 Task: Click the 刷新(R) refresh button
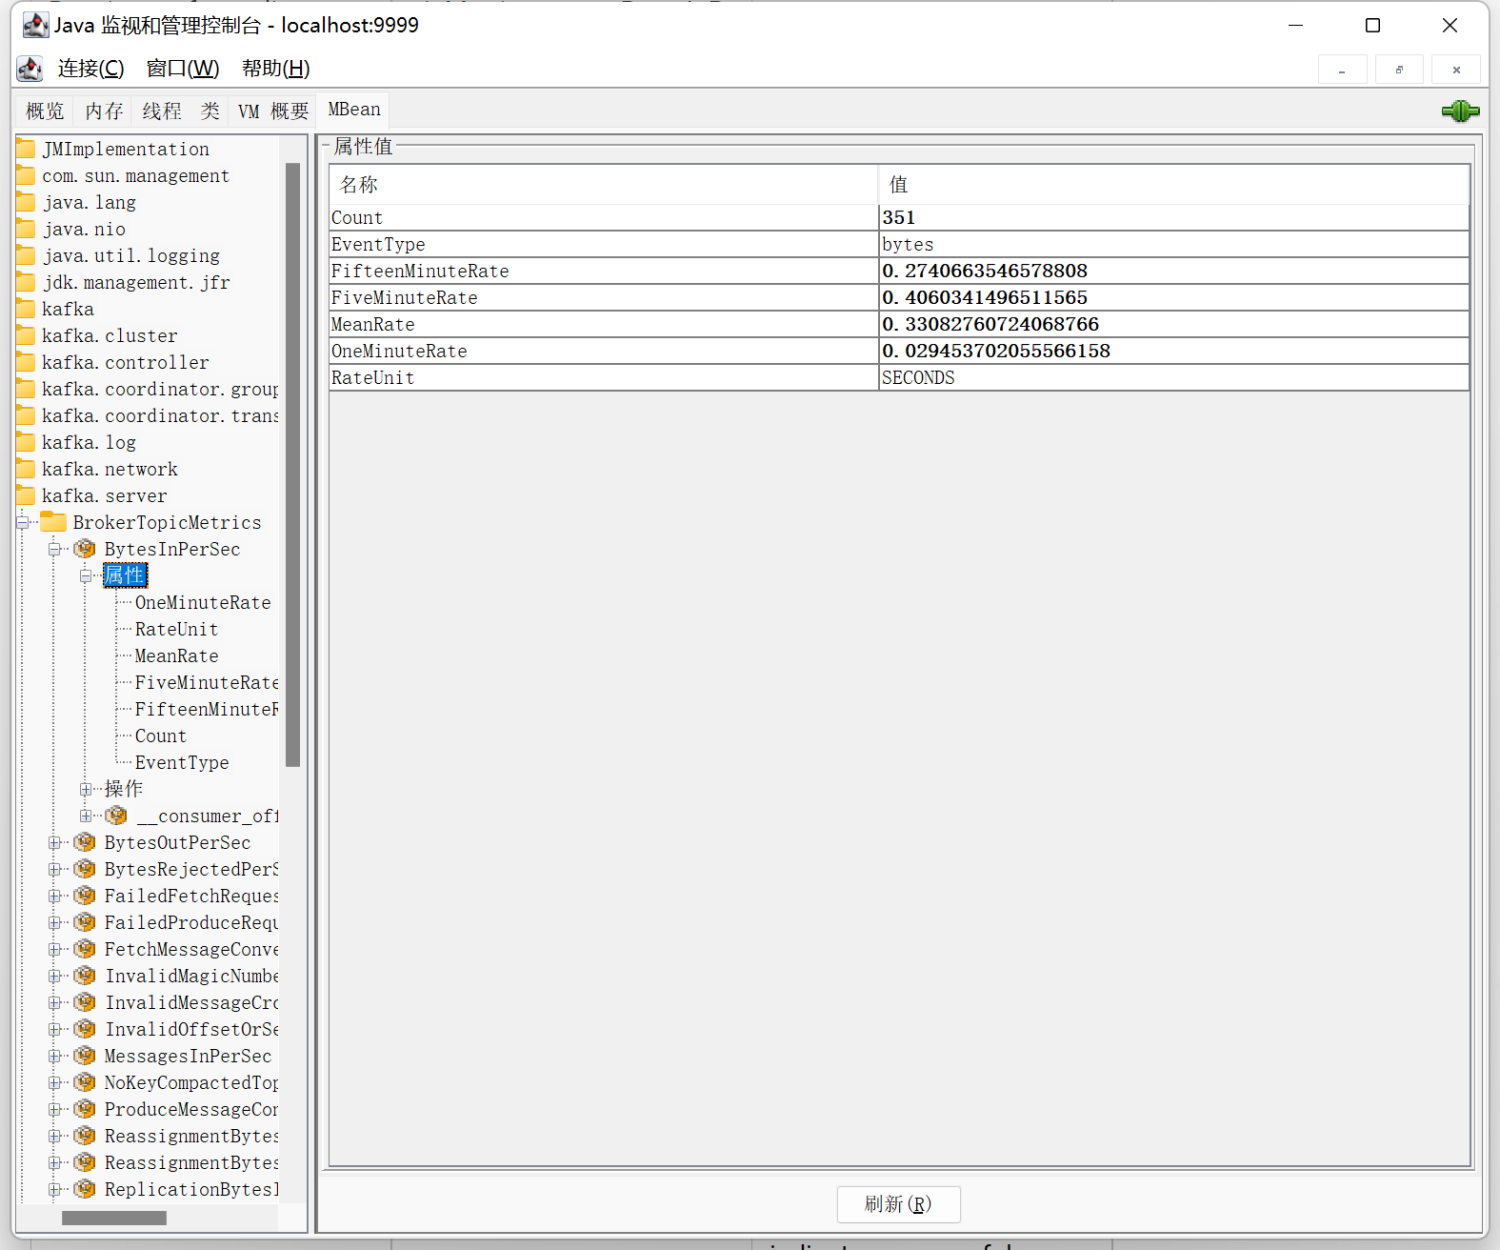[x=898, y=1204]
